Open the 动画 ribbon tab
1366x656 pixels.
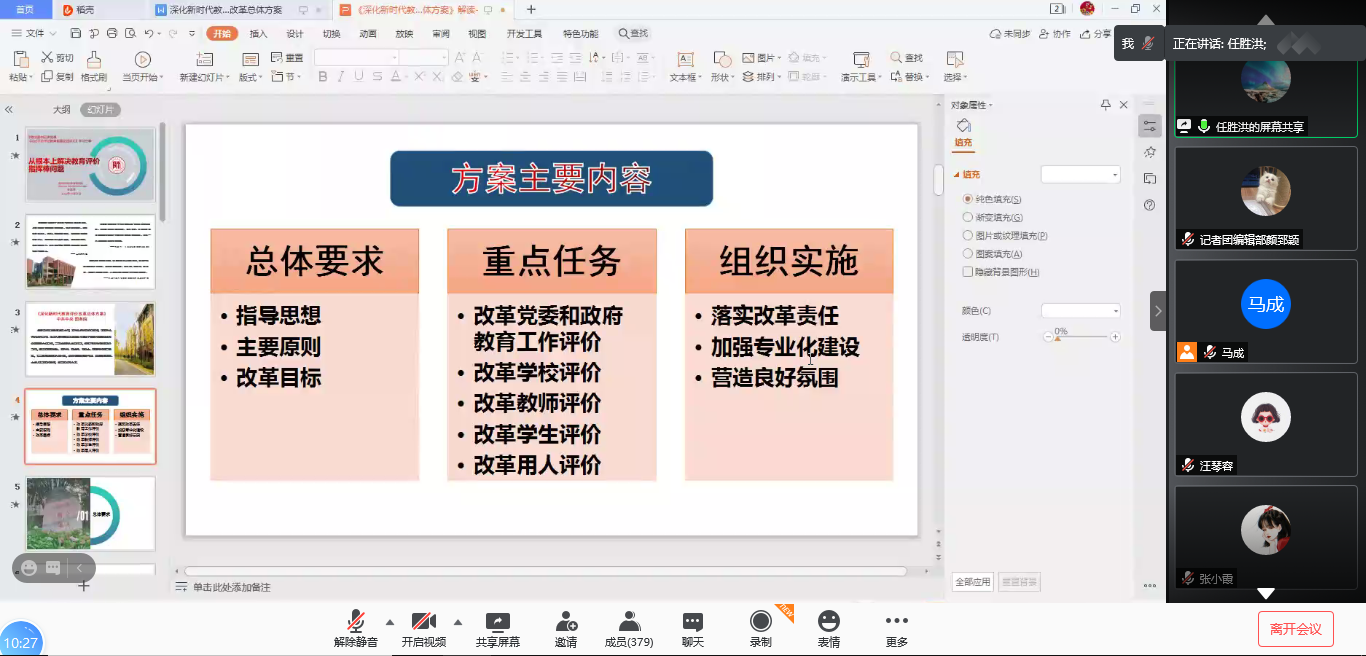(x=367, y=33)
